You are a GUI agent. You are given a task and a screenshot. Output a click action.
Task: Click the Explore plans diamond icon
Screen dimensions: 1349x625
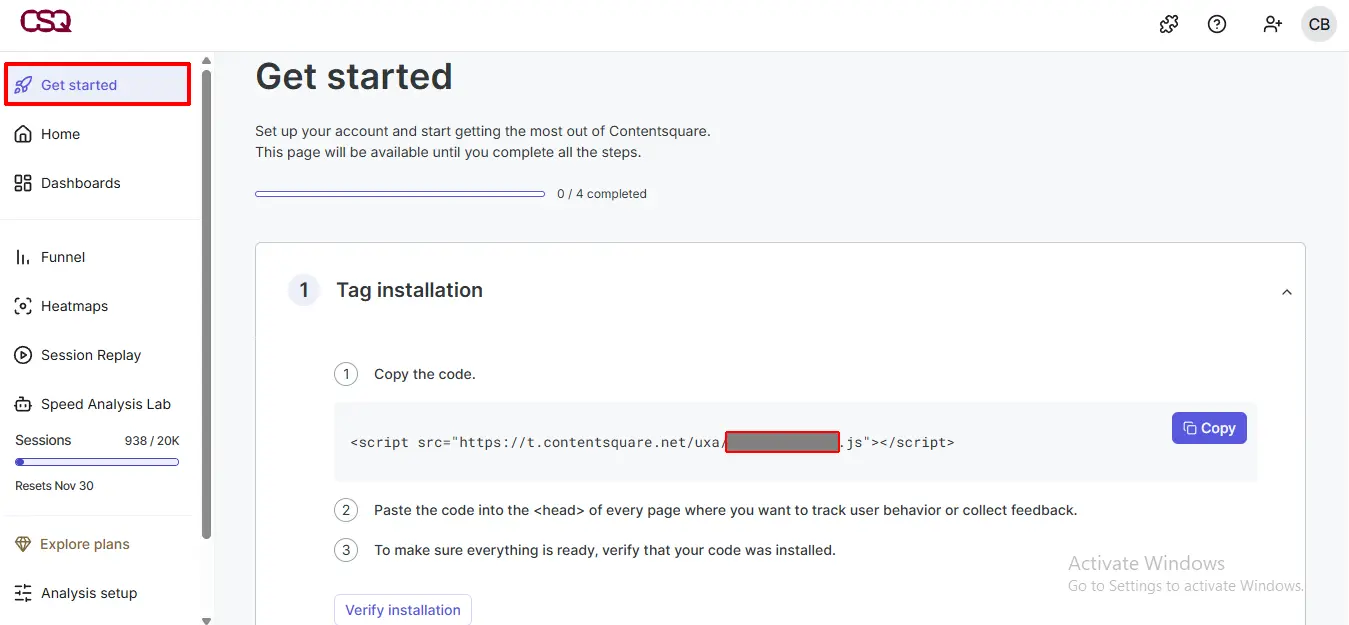coord(23,544)
